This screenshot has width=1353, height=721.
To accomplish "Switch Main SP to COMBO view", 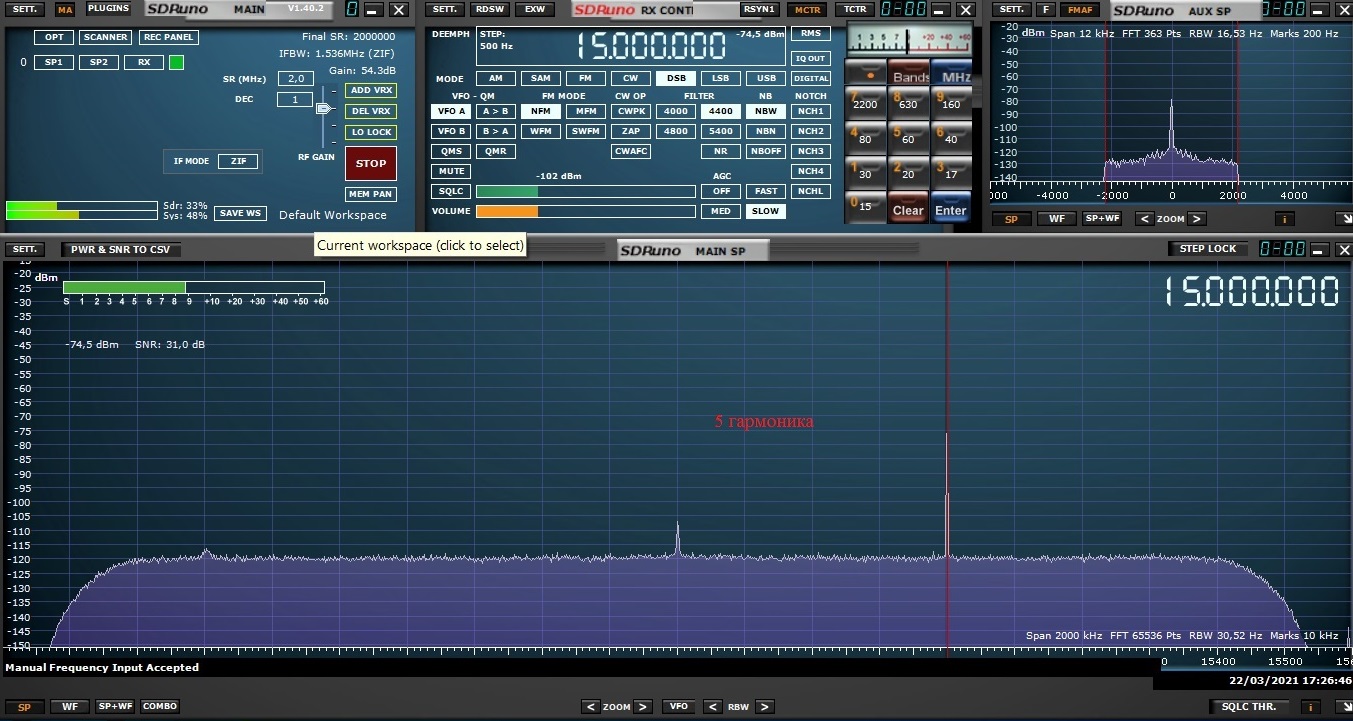I will point(160,706).
